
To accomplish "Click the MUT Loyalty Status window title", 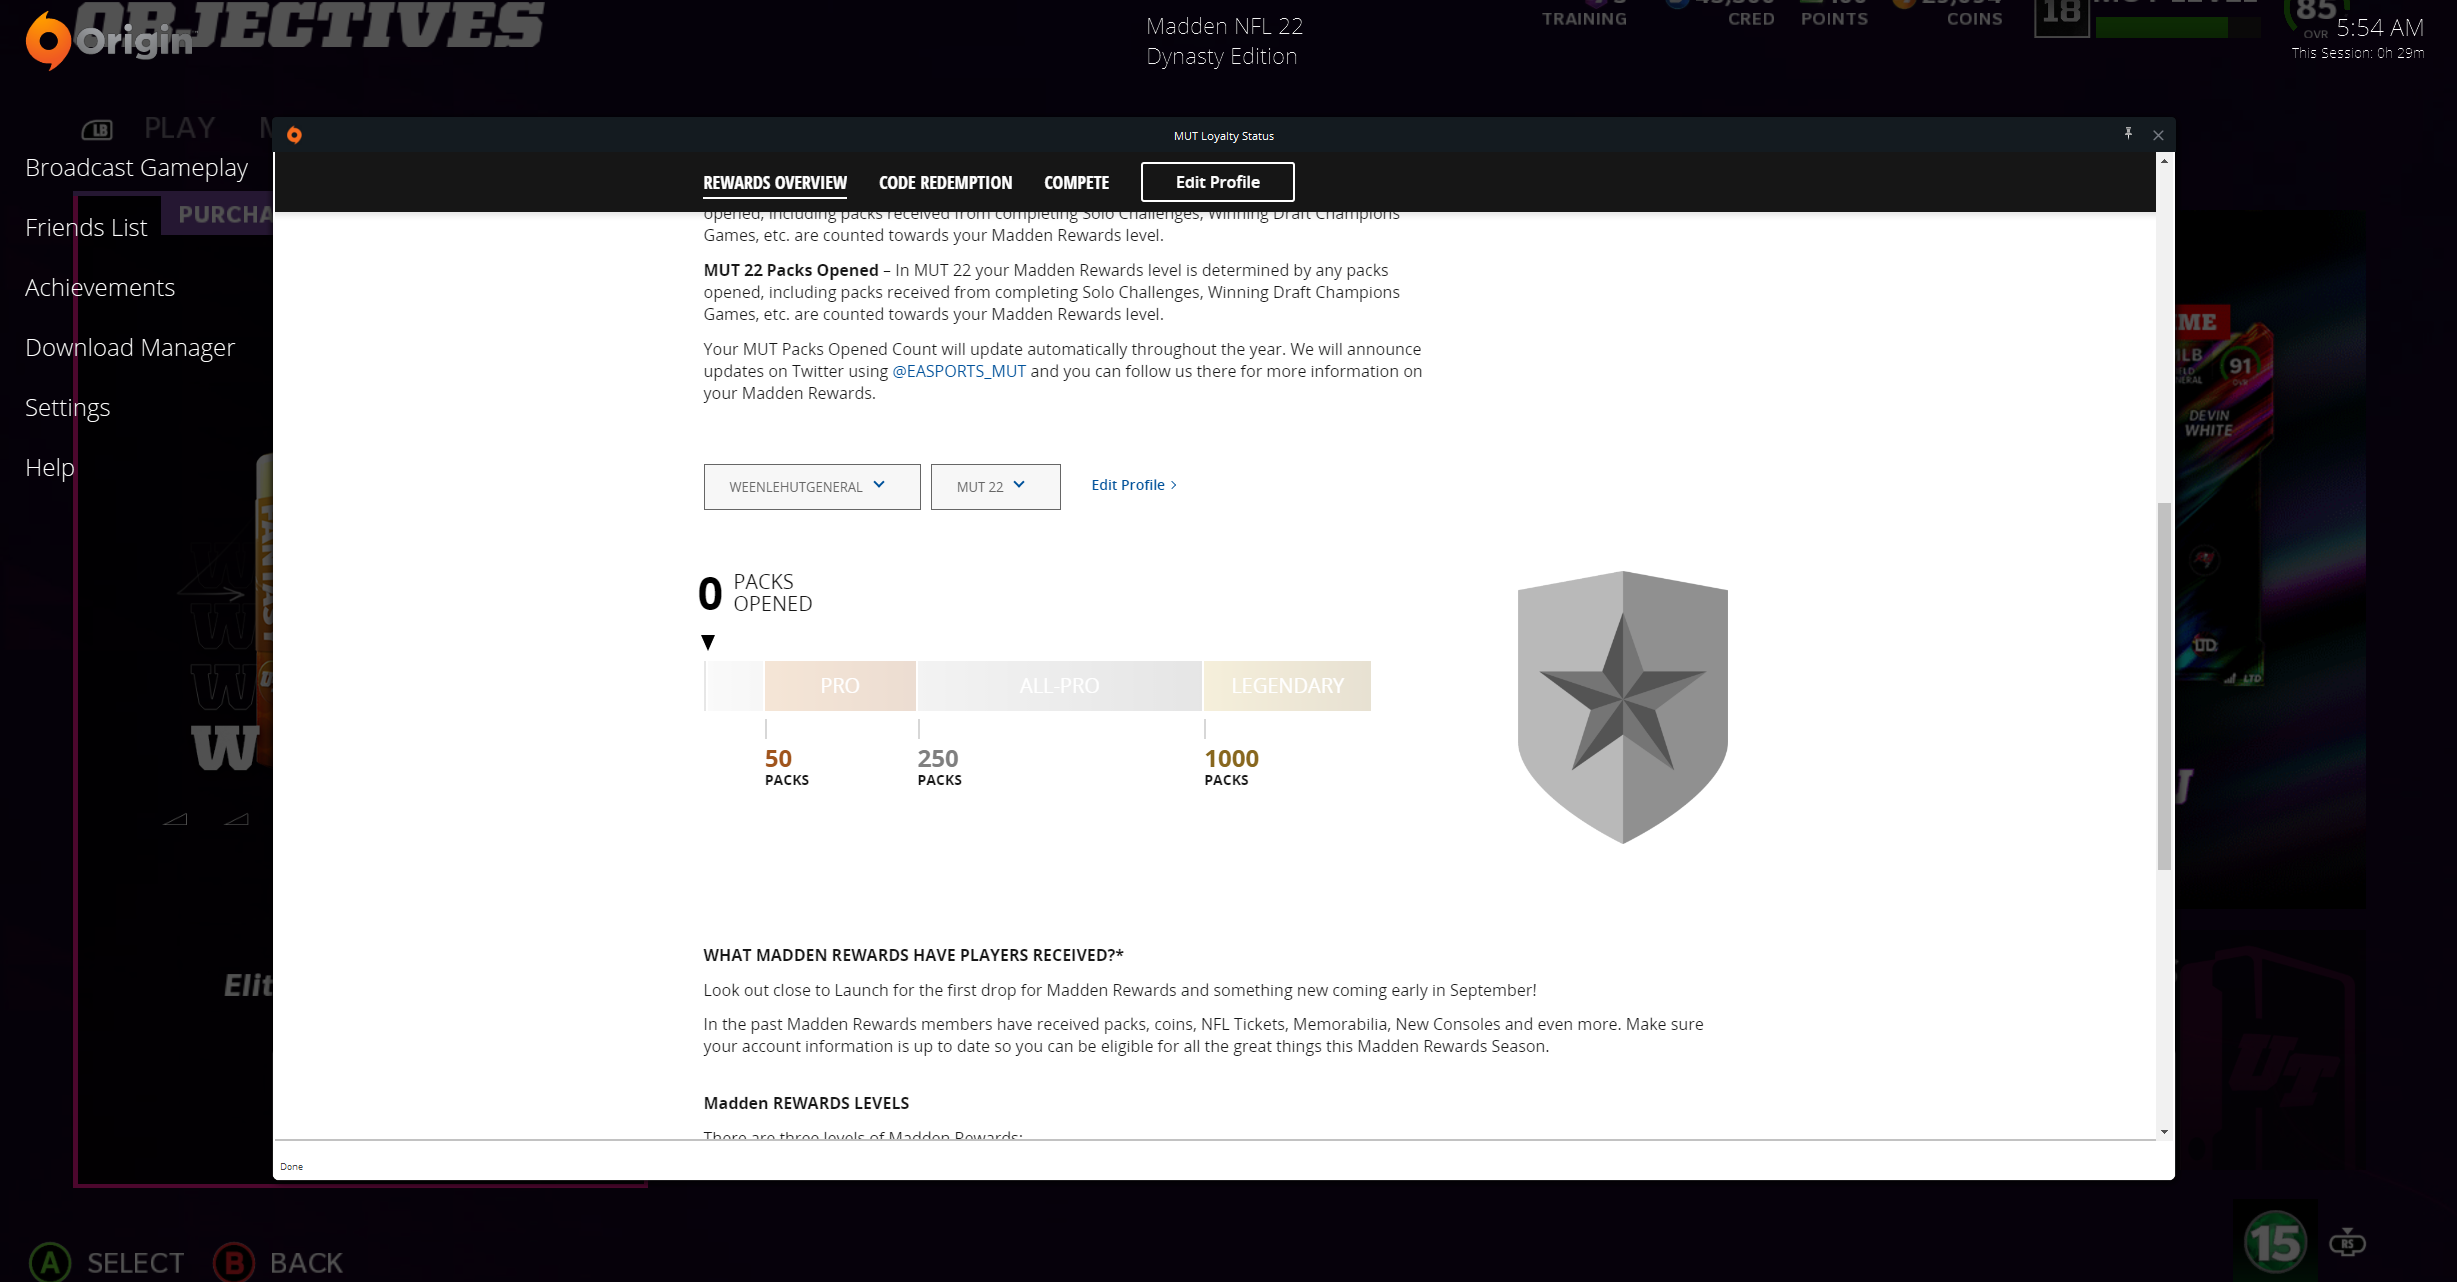I will (x=1223, y=136).
